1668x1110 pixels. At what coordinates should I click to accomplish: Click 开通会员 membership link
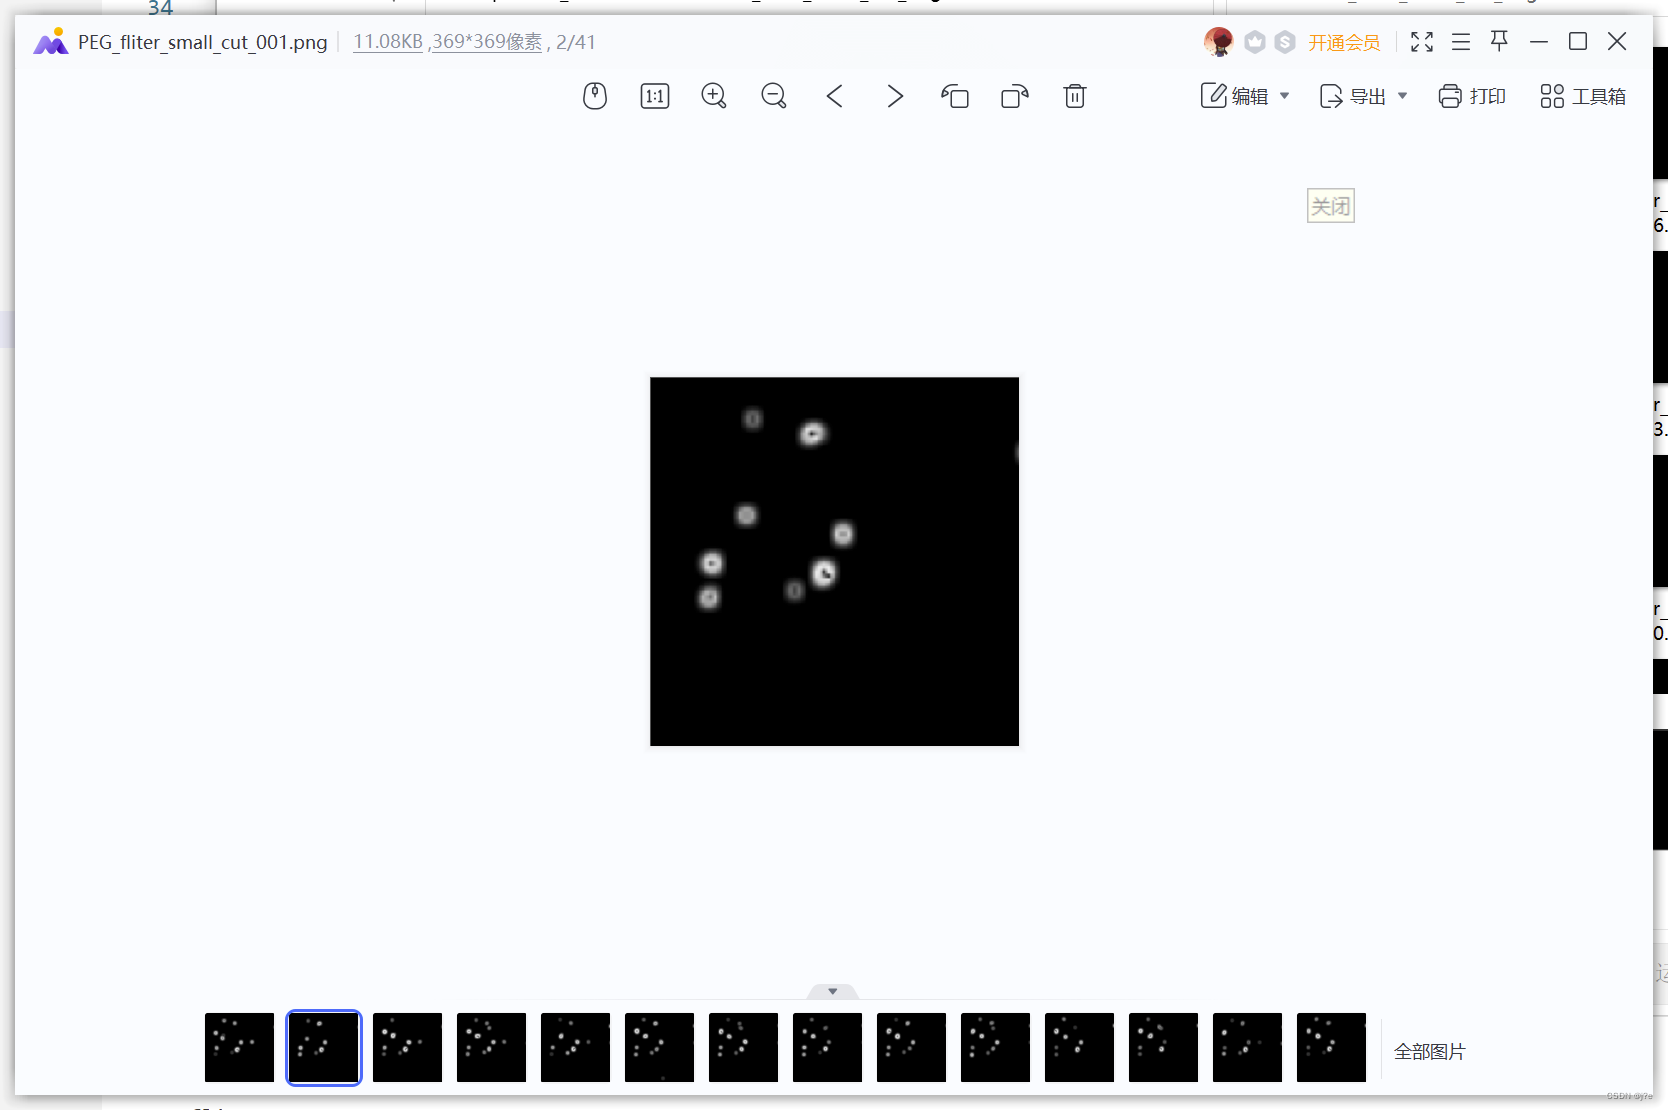coord(1344,42)
